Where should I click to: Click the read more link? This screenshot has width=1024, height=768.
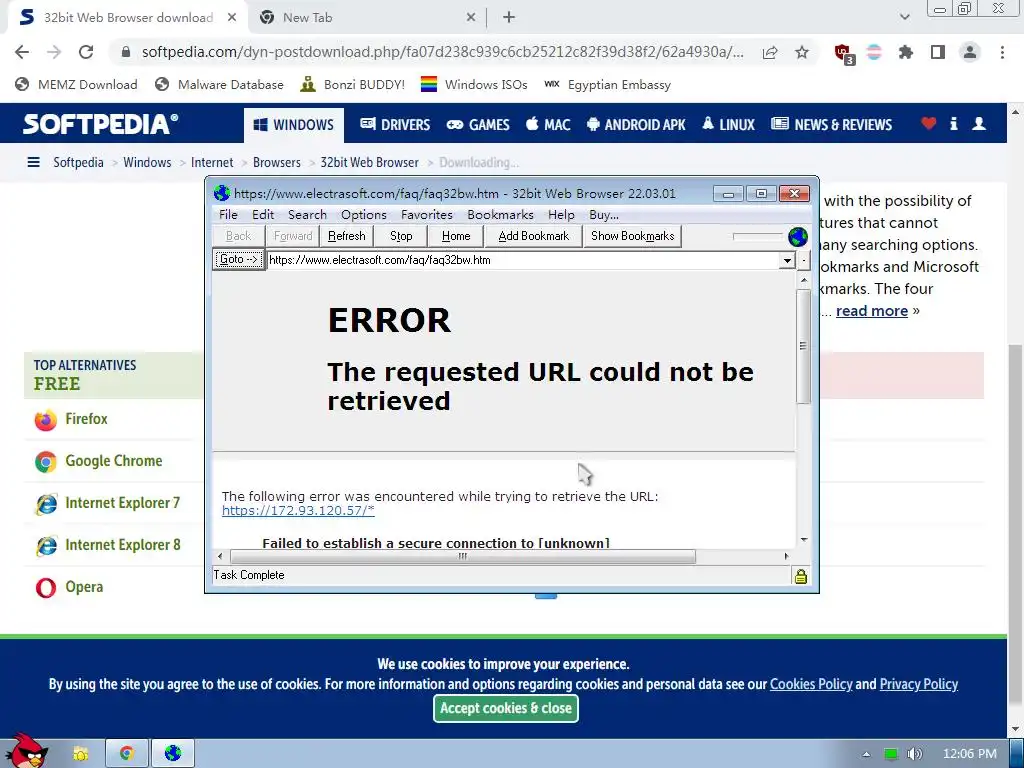pos(872,311)
